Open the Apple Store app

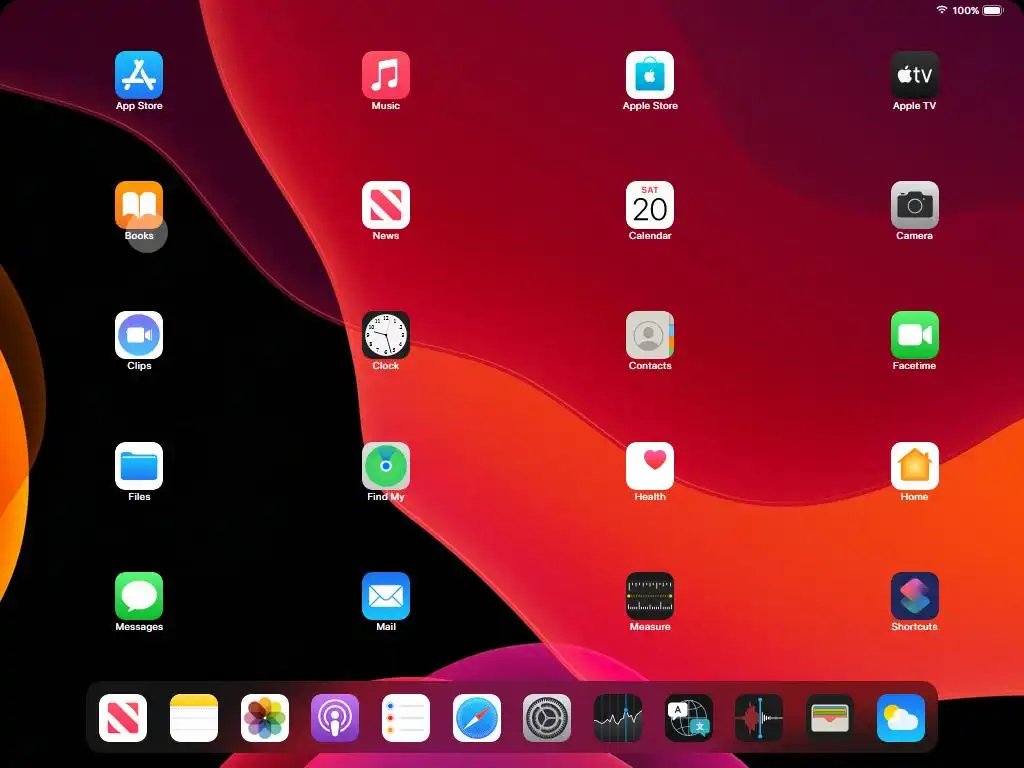(650, 75)
